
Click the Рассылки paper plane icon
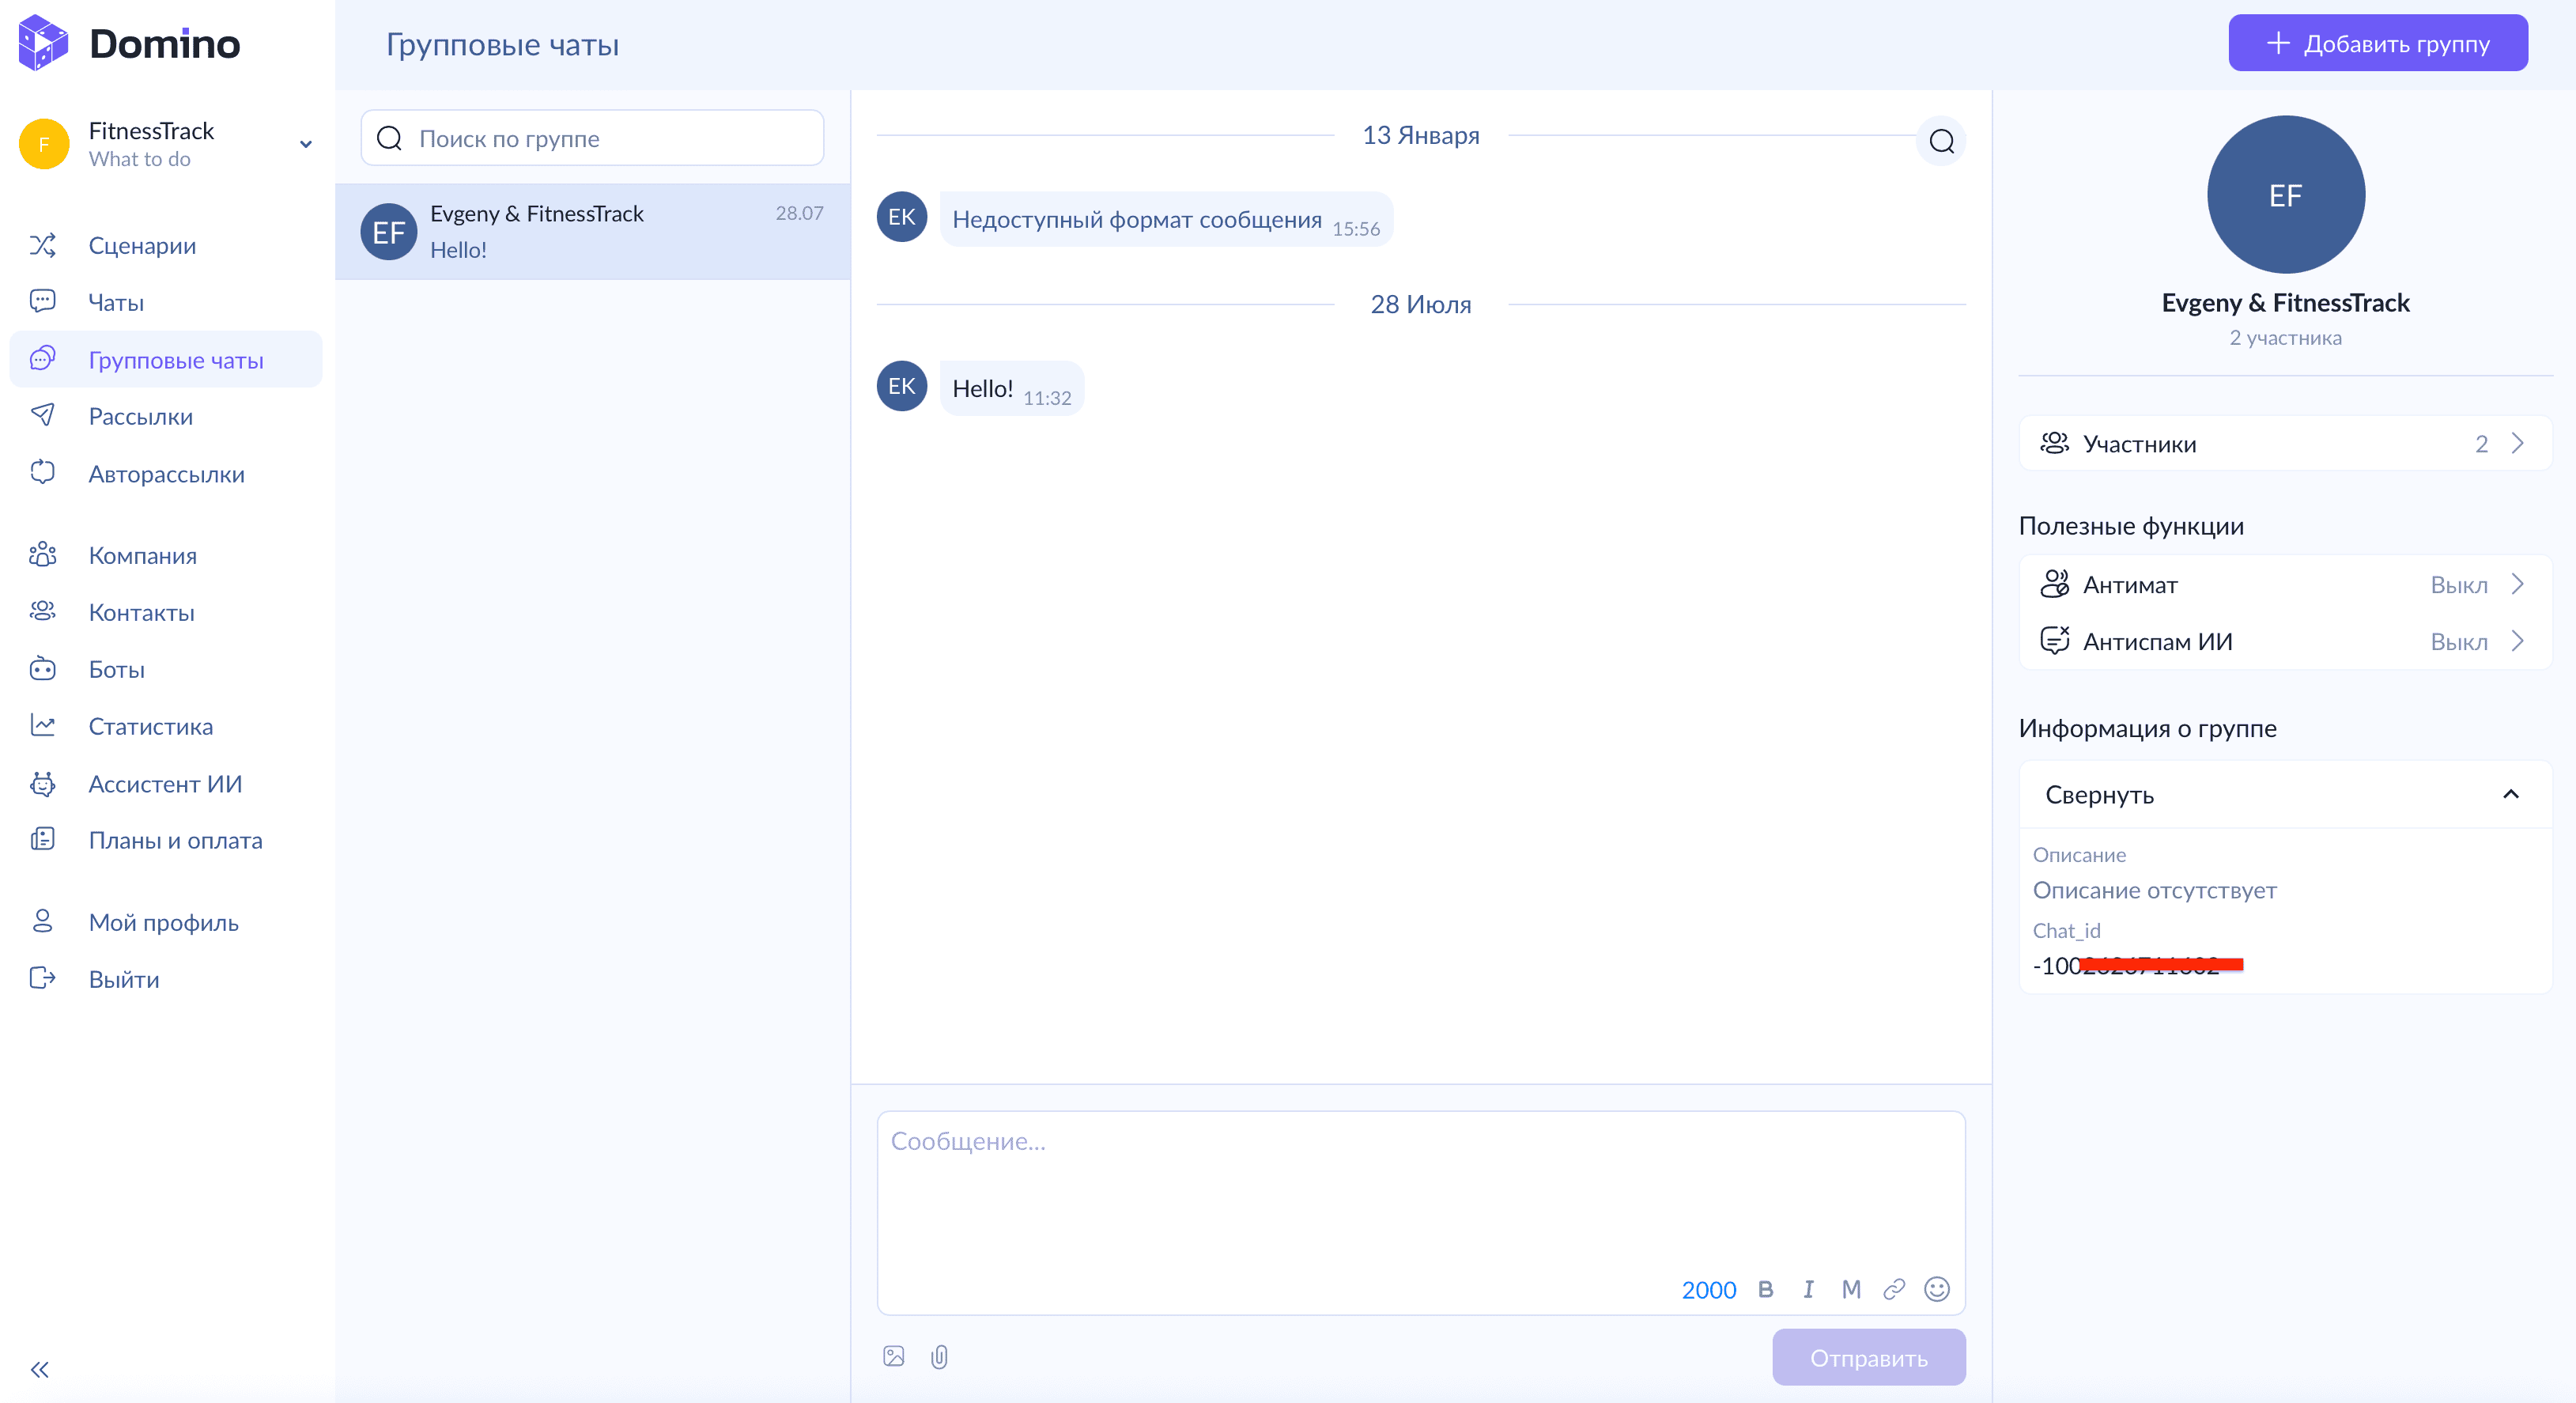pos(42,416)
